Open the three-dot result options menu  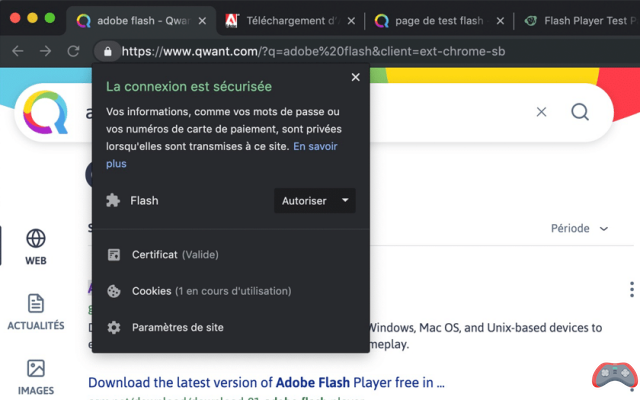click(632, 289)
